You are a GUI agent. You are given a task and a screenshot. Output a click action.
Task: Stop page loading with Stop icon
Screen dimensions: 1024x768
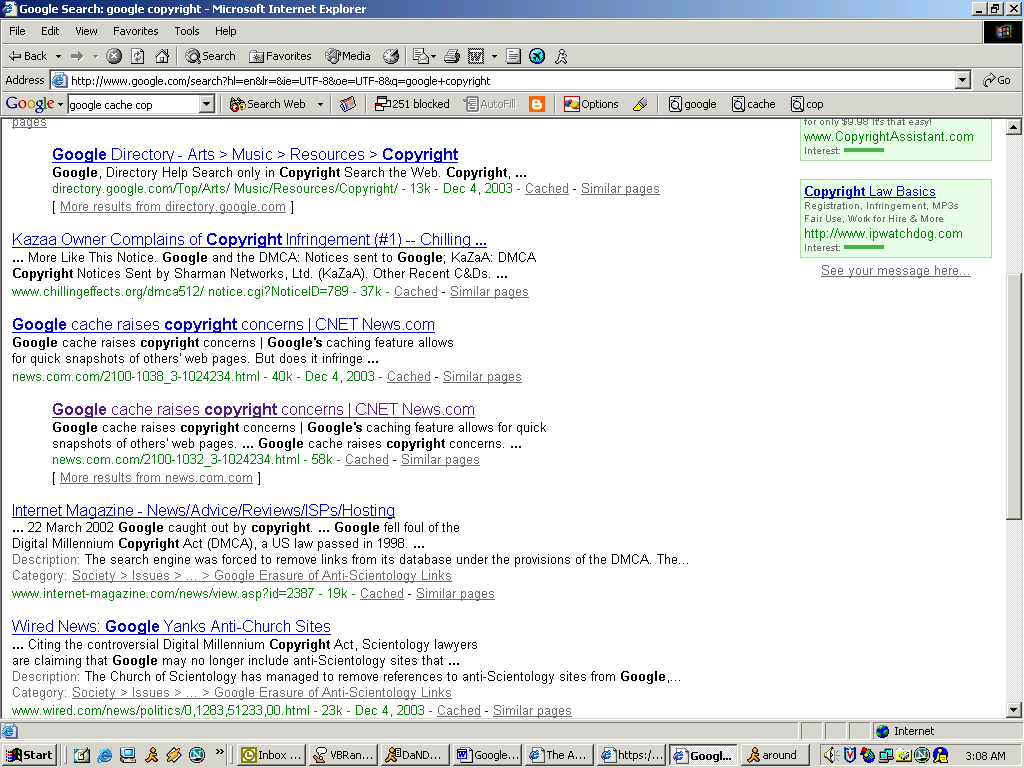point(114,56)
